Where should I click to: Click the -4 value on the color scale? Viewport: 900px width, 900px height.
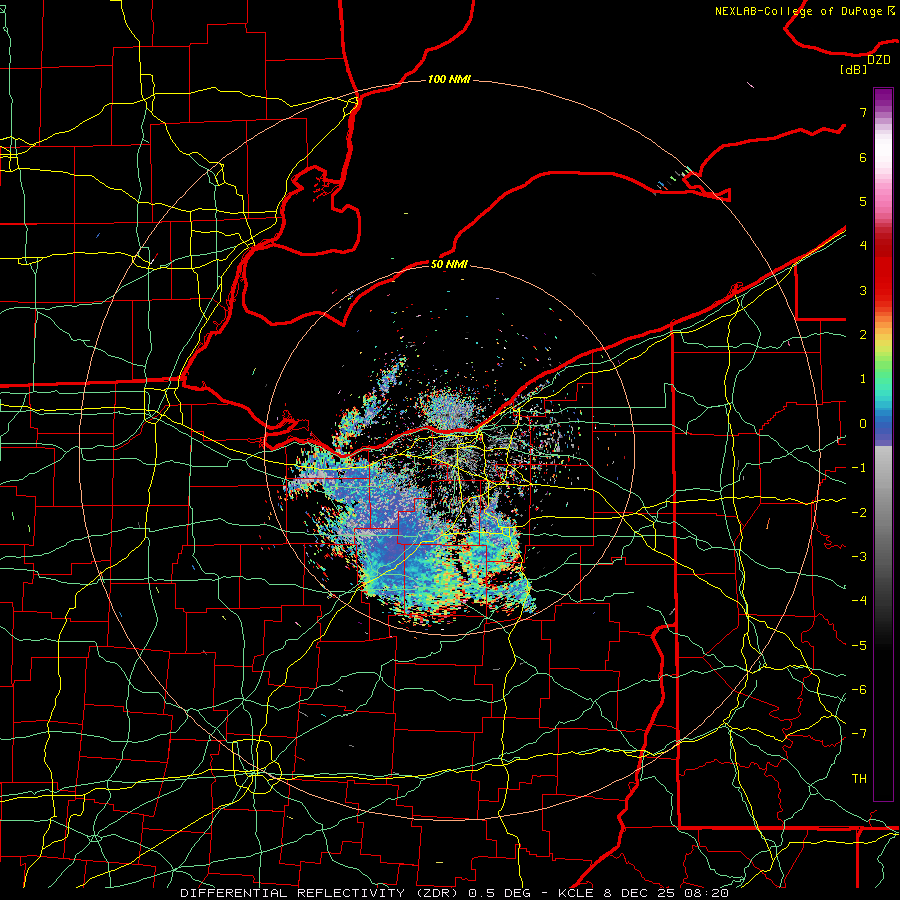tap(859, 601)
